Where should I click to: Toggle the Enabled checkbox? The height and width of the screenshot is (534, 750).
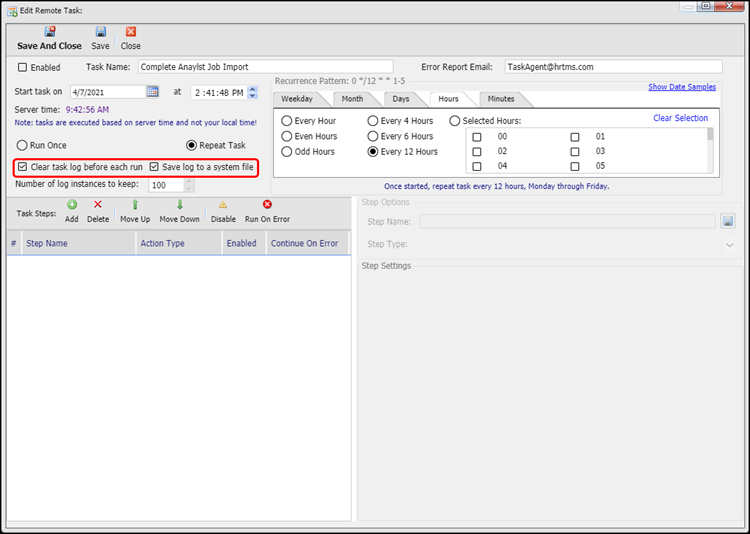[x=22, y=67]
